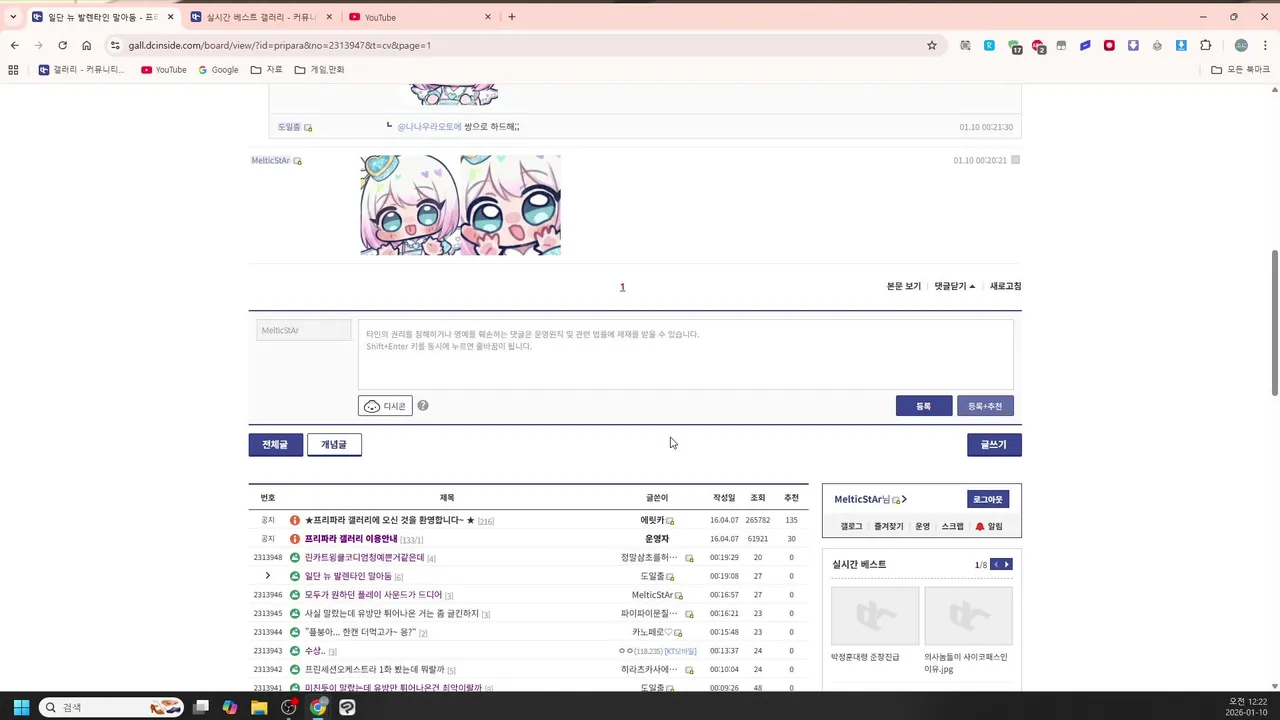Open MelticStAr profile arrow in sidebar
The image size is (1280, 720).
[903, 499]
